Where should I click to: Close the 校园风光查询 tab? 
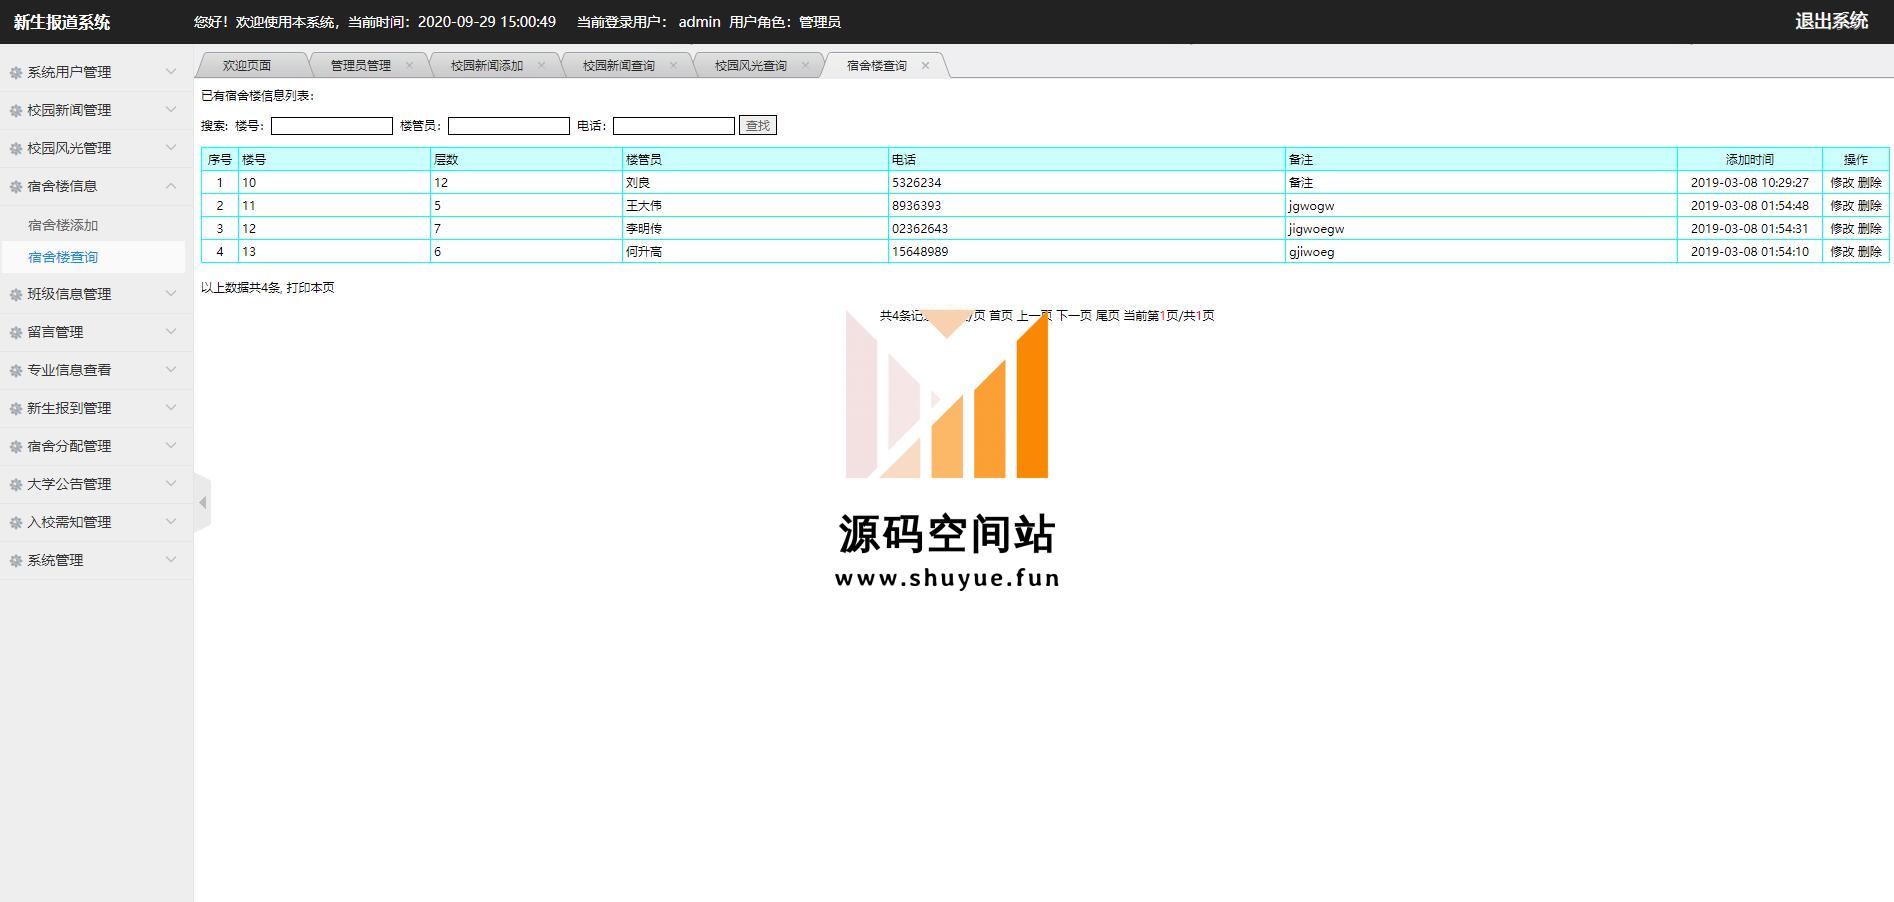[x=805, y=65]
